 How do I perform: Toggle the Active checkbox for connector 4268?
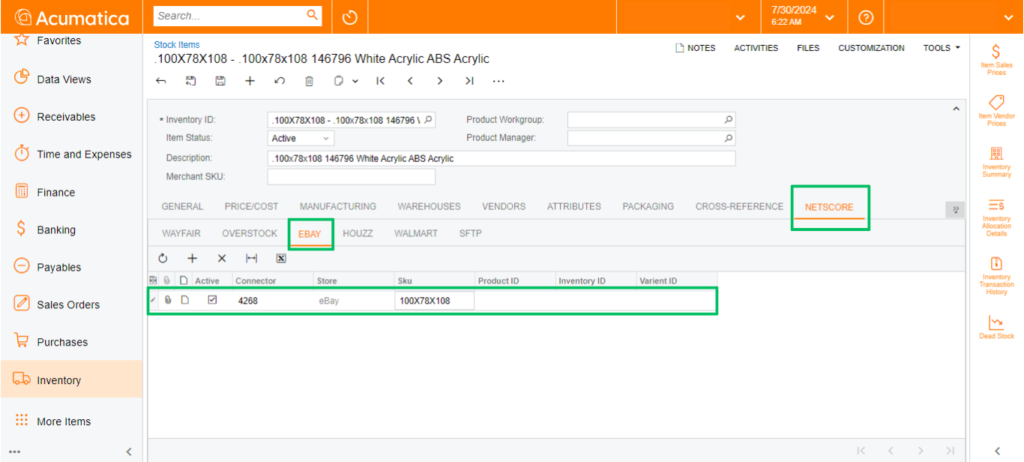[212, 300]
